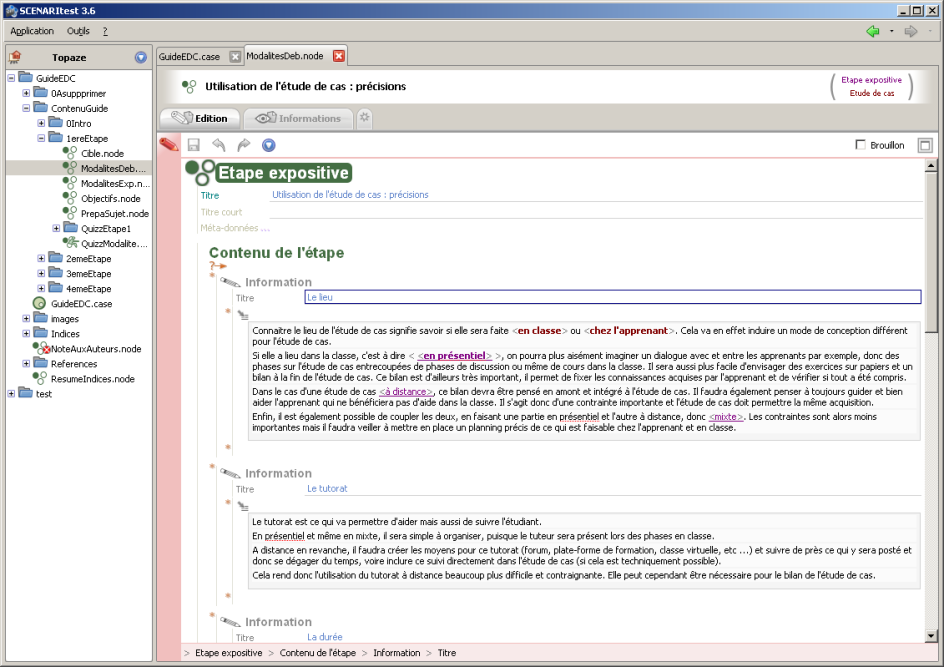The height and width of the screenshot is (667, 944).
Task: Open the back arrow history dropdown
Action: [891, 31]
